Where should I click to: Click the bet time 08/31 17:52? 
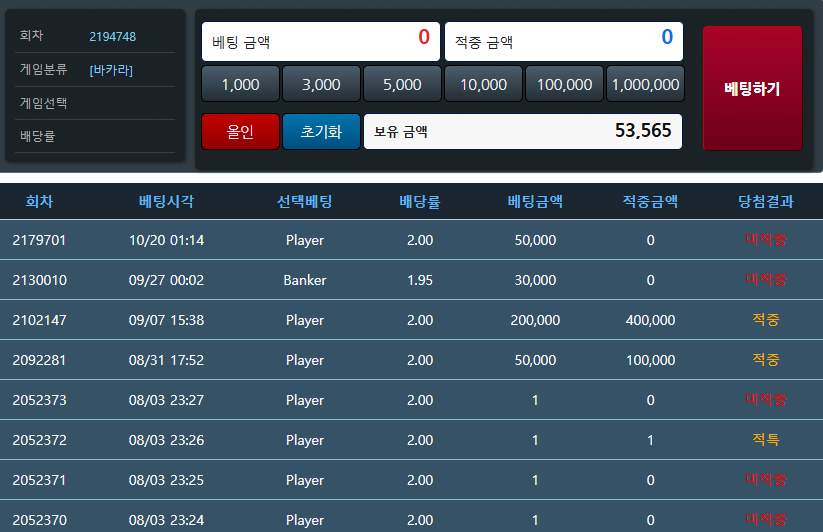[166, 360]
